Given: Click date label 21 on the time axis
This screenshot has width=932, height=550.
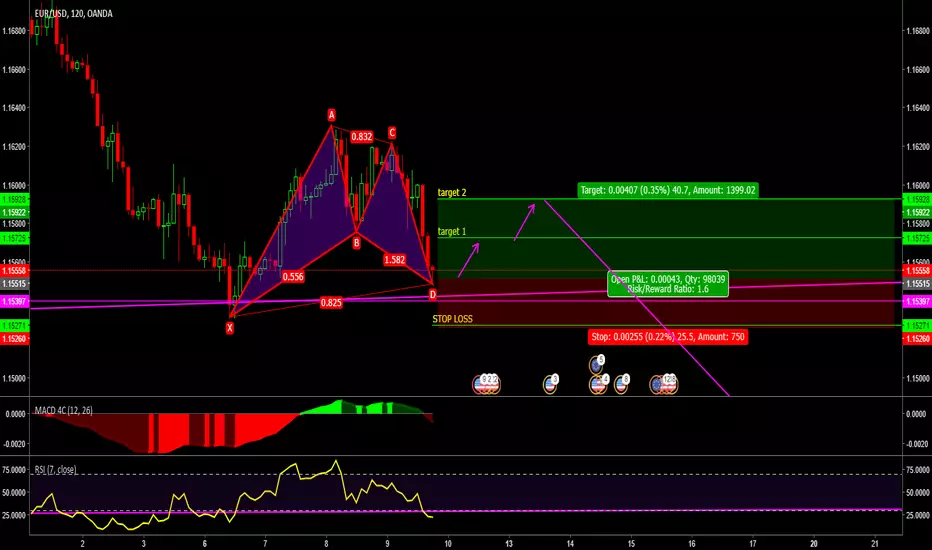Looking at the screenshot, I should pos(875,543).
